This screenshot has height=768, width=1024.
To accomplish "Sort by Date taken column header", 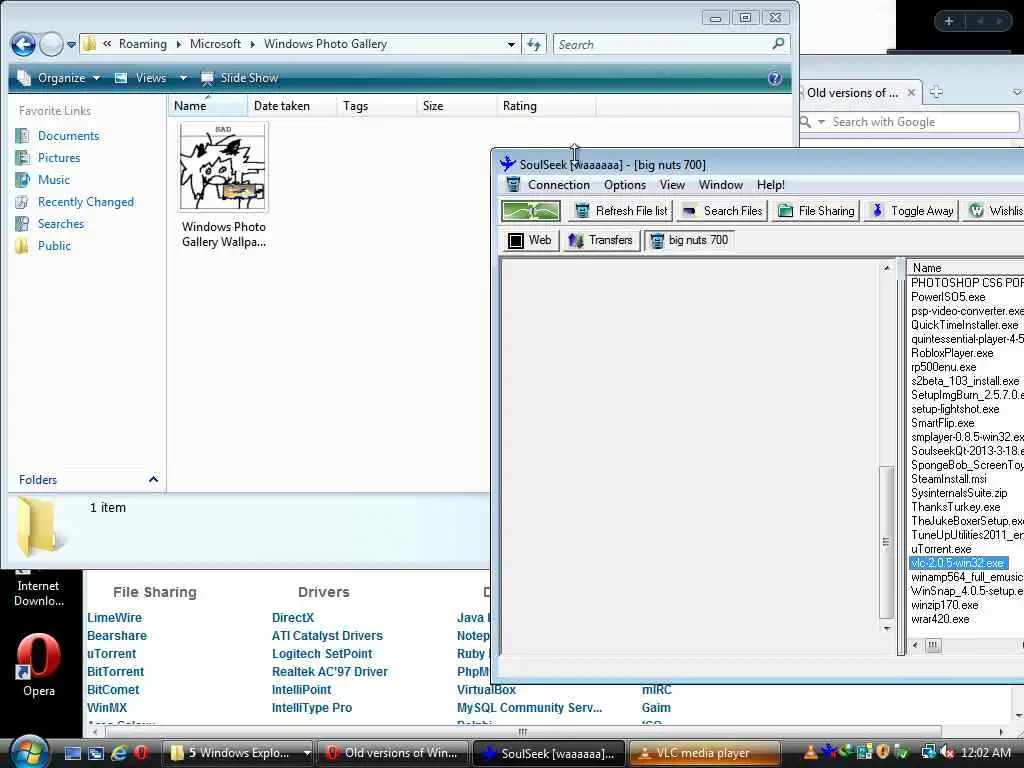I will (x=292, y=106).
